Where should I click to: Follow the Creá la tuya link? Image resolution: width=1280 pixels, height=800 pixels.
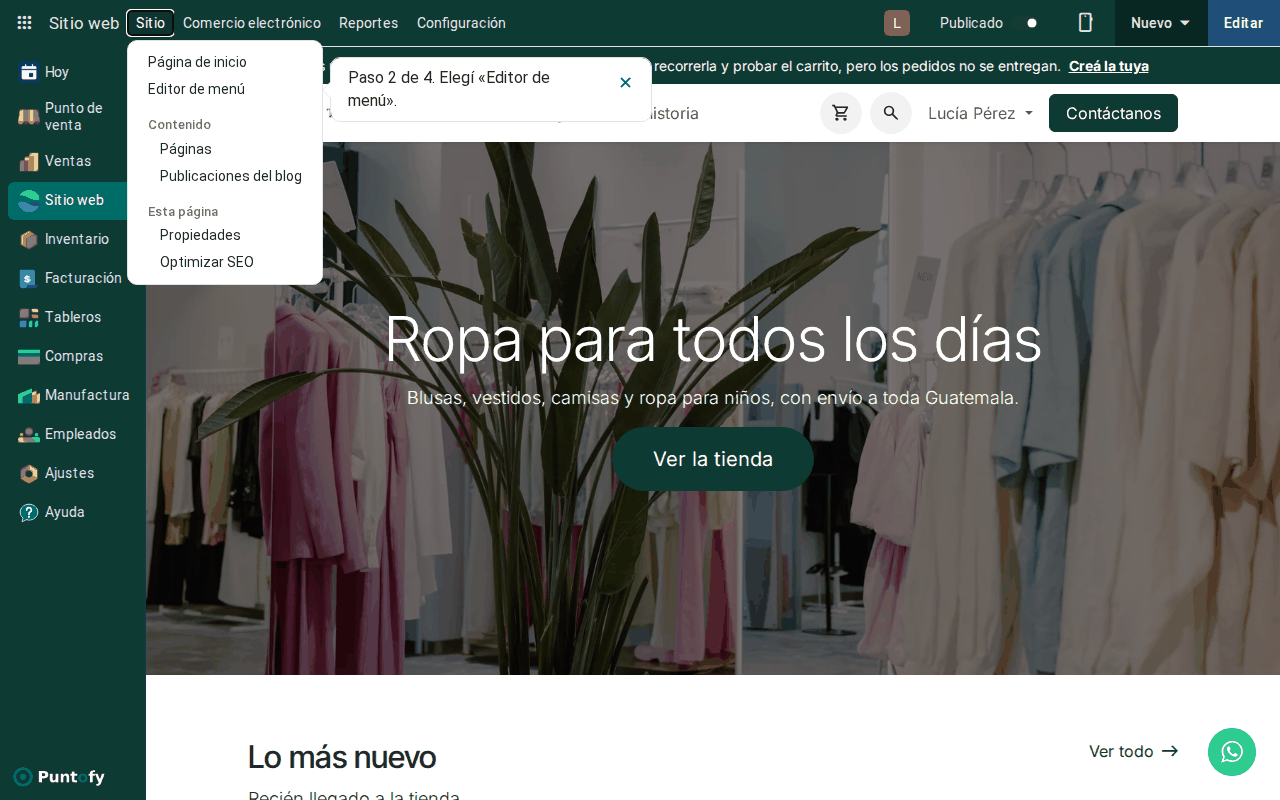tap(1109, 66)
